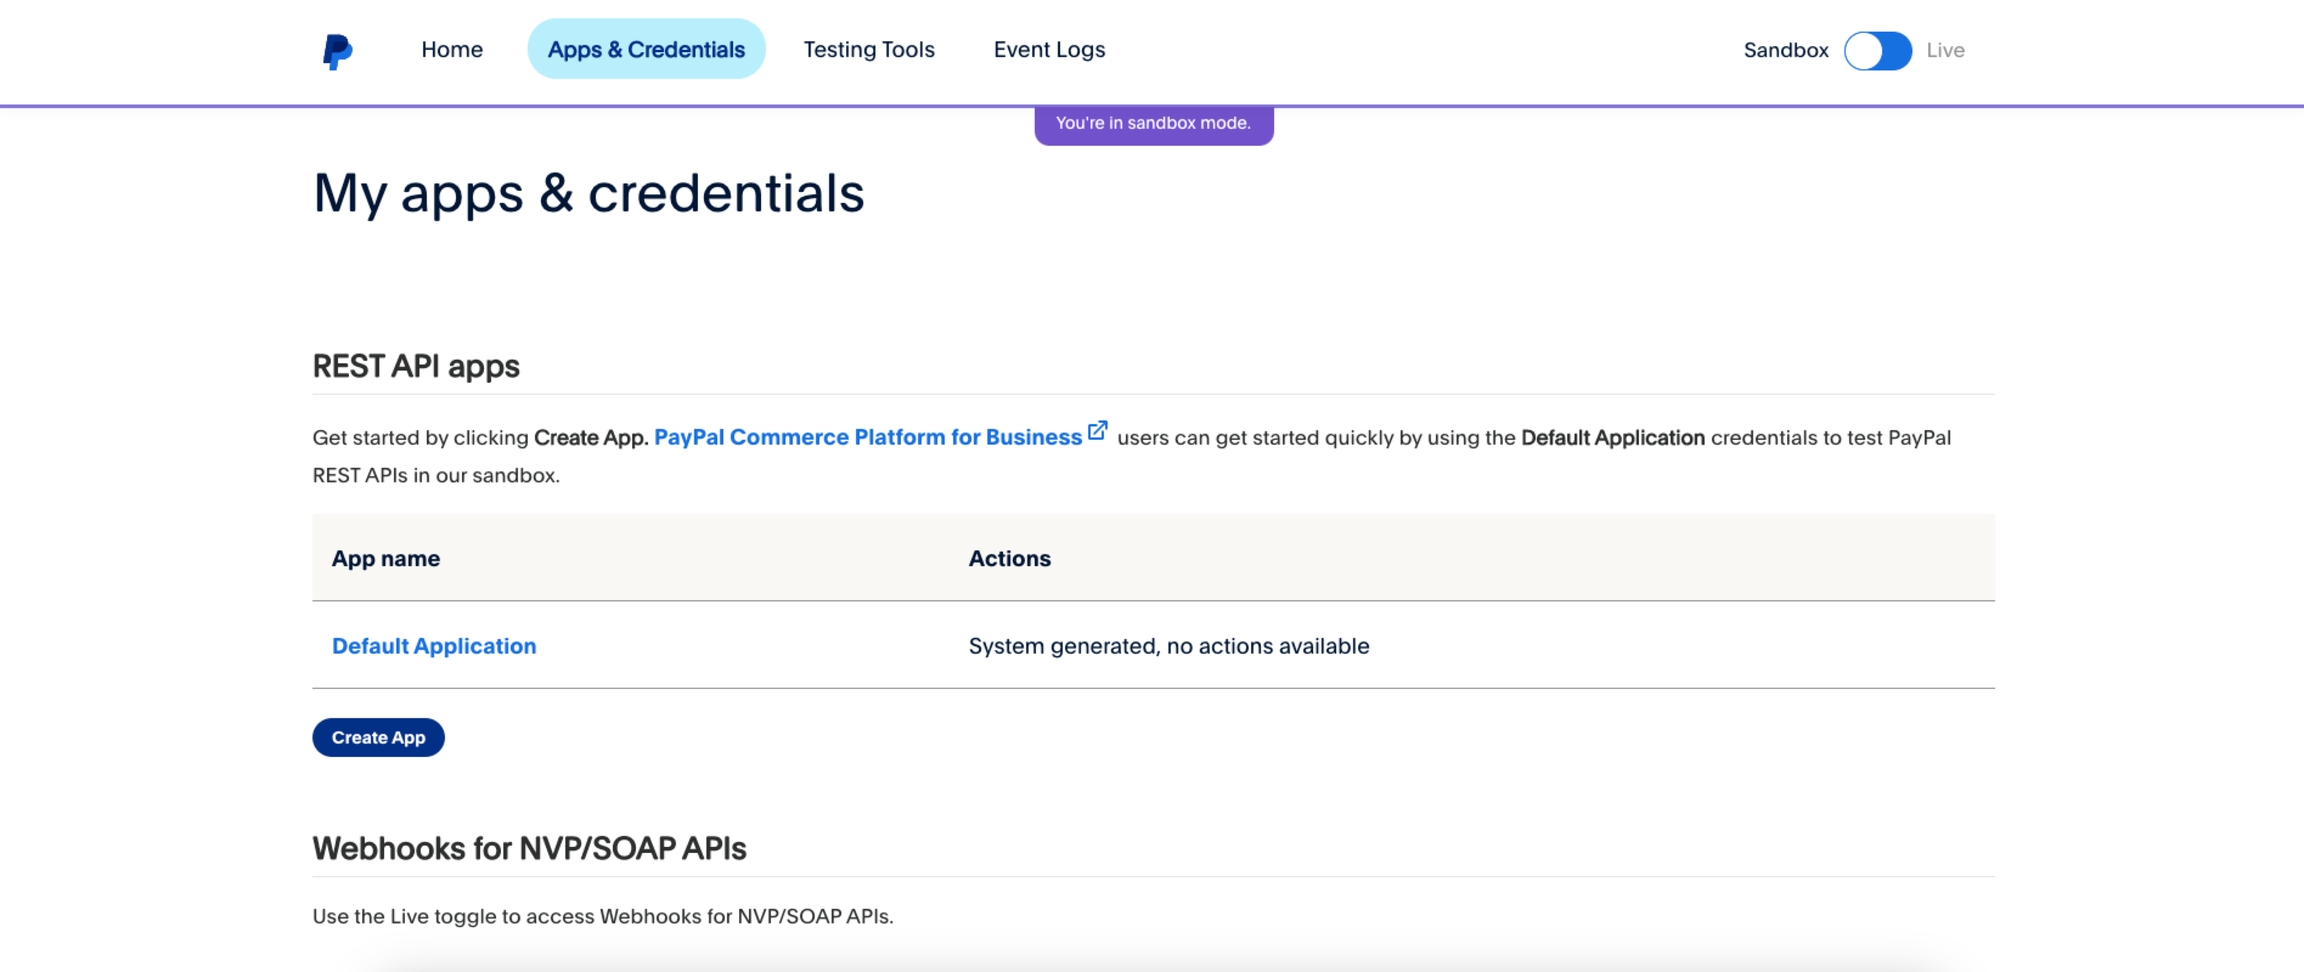Click the My apps & credentials title
The width and height of the screenshot is (2304, 972).
pos(588,193)
